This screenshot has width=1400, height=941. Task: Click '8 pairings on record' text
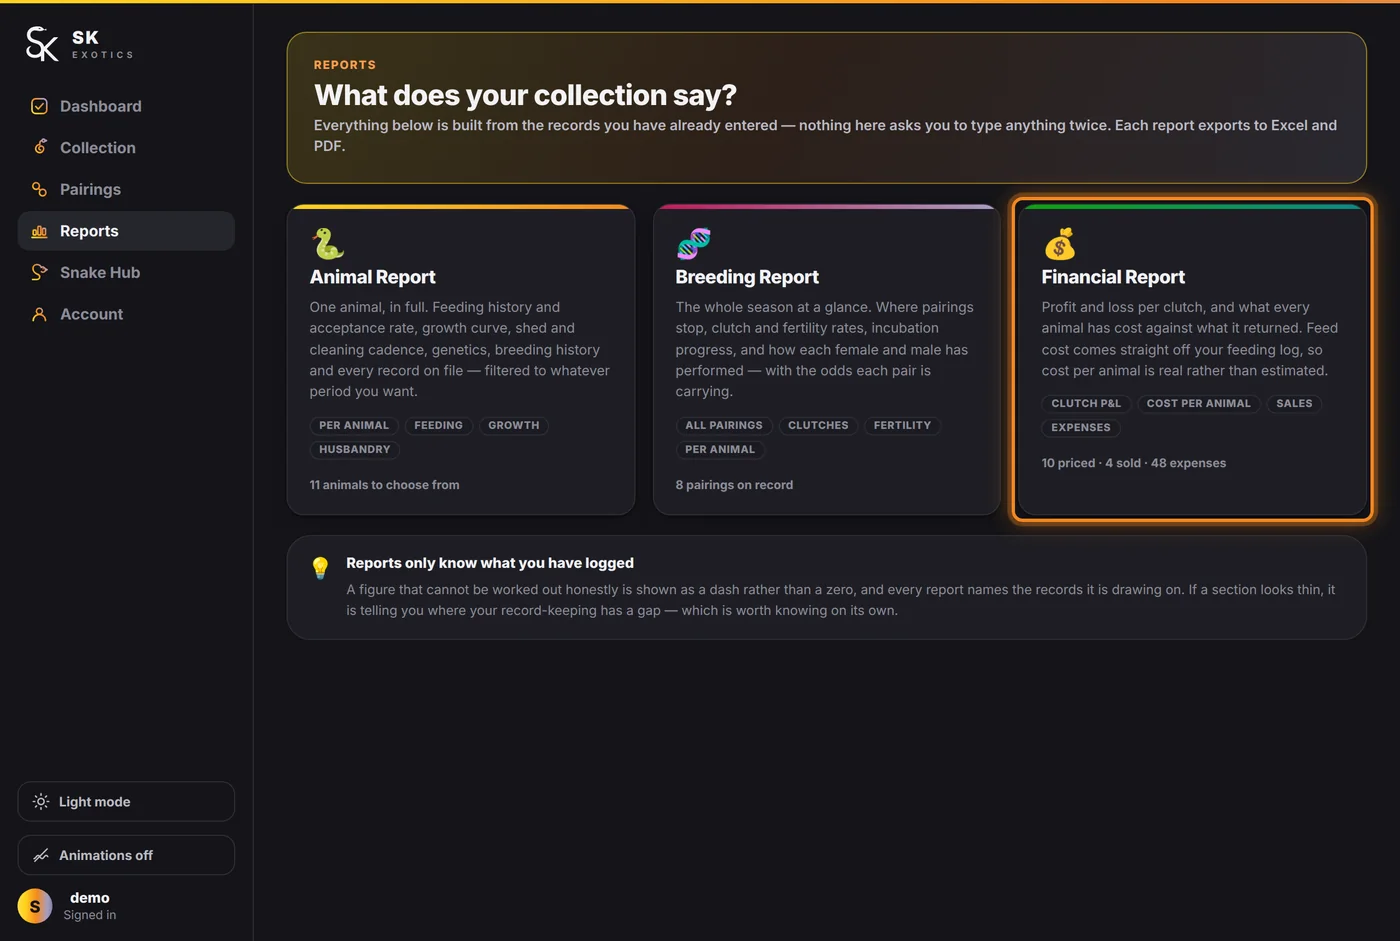tap(734, 485)
